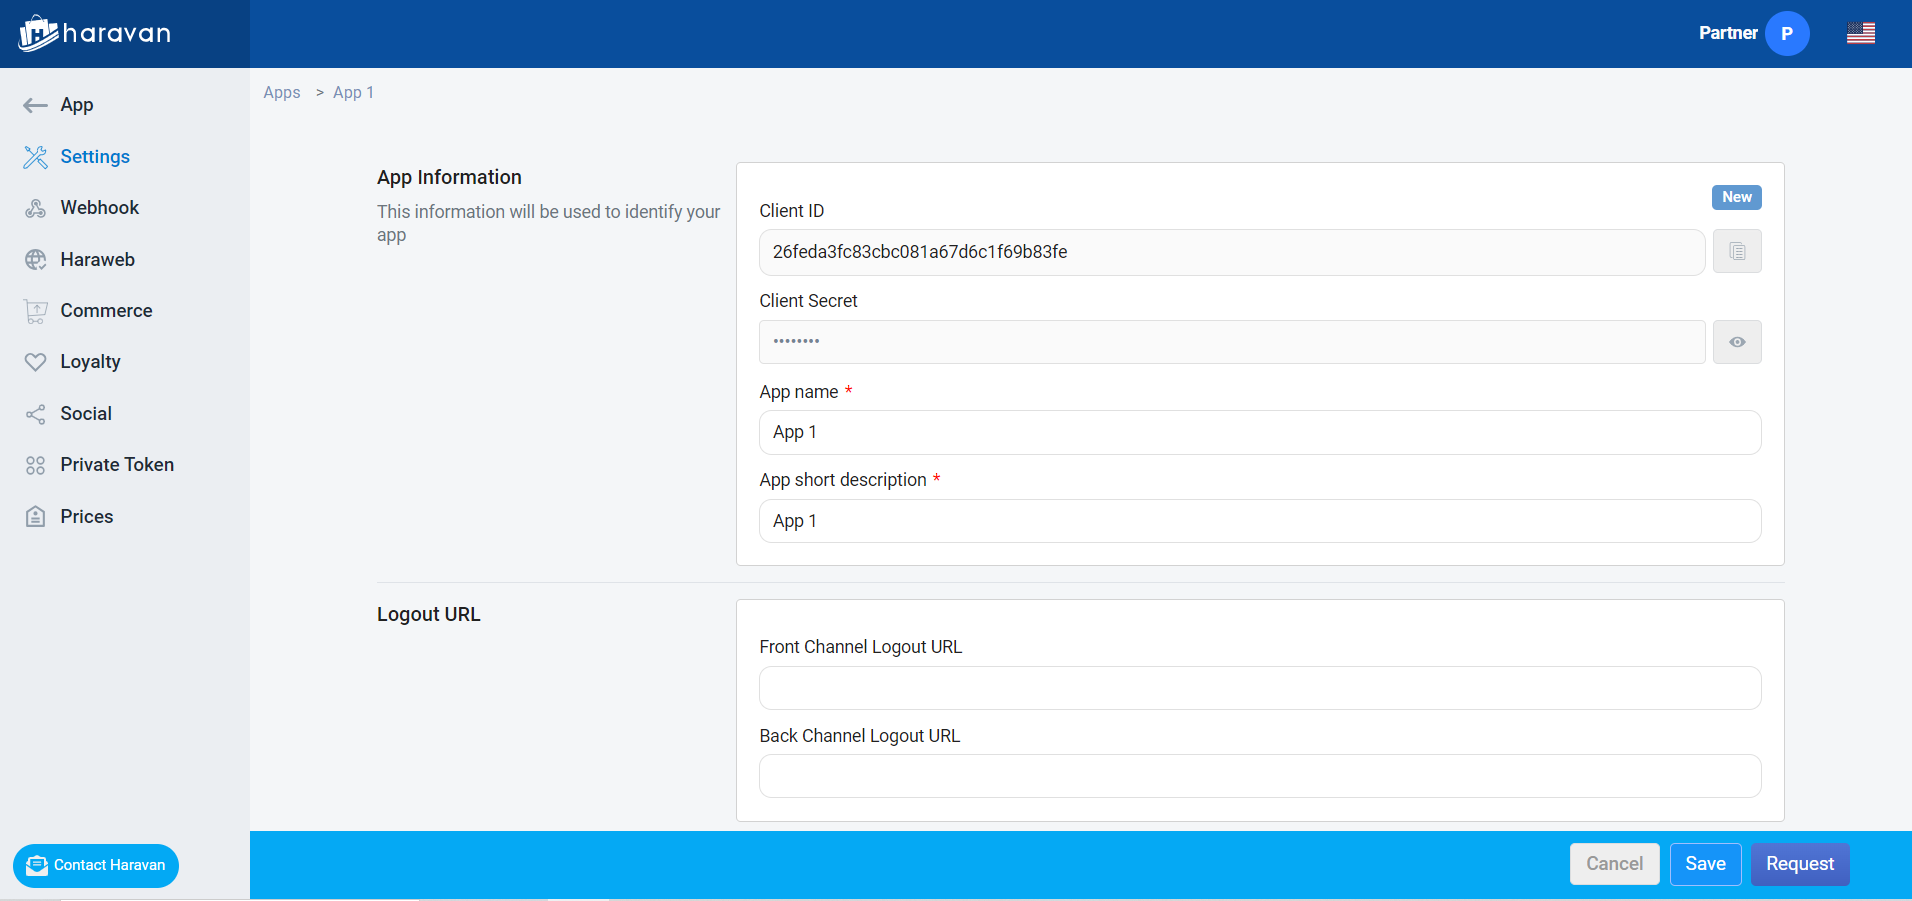
Task: Select the Webhook section icon
Action: pyautogui.click(x=36, y=208)
